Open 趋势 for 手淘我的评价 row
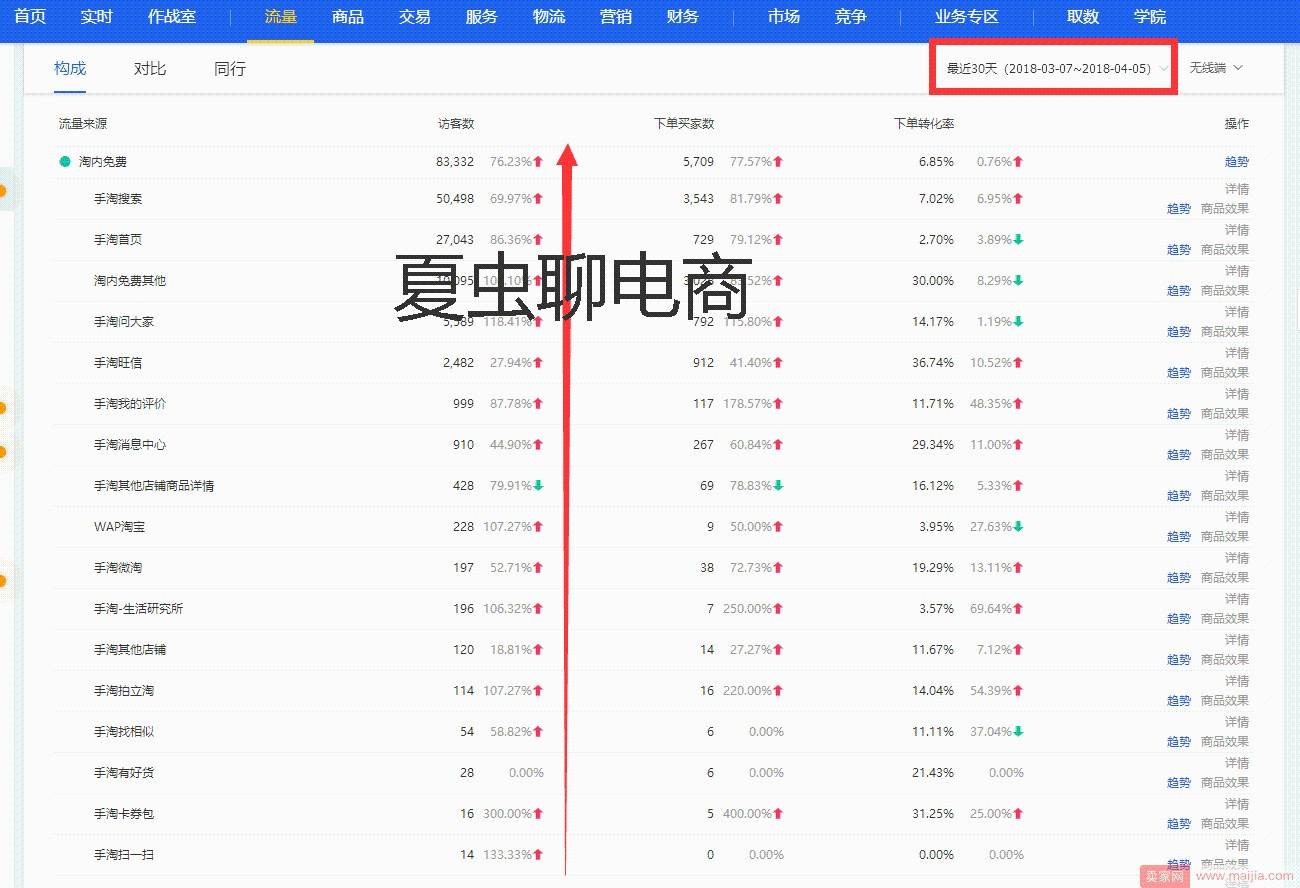Image resolution: width=1300 pixels, height=888 pixels. coord(1179,414)
